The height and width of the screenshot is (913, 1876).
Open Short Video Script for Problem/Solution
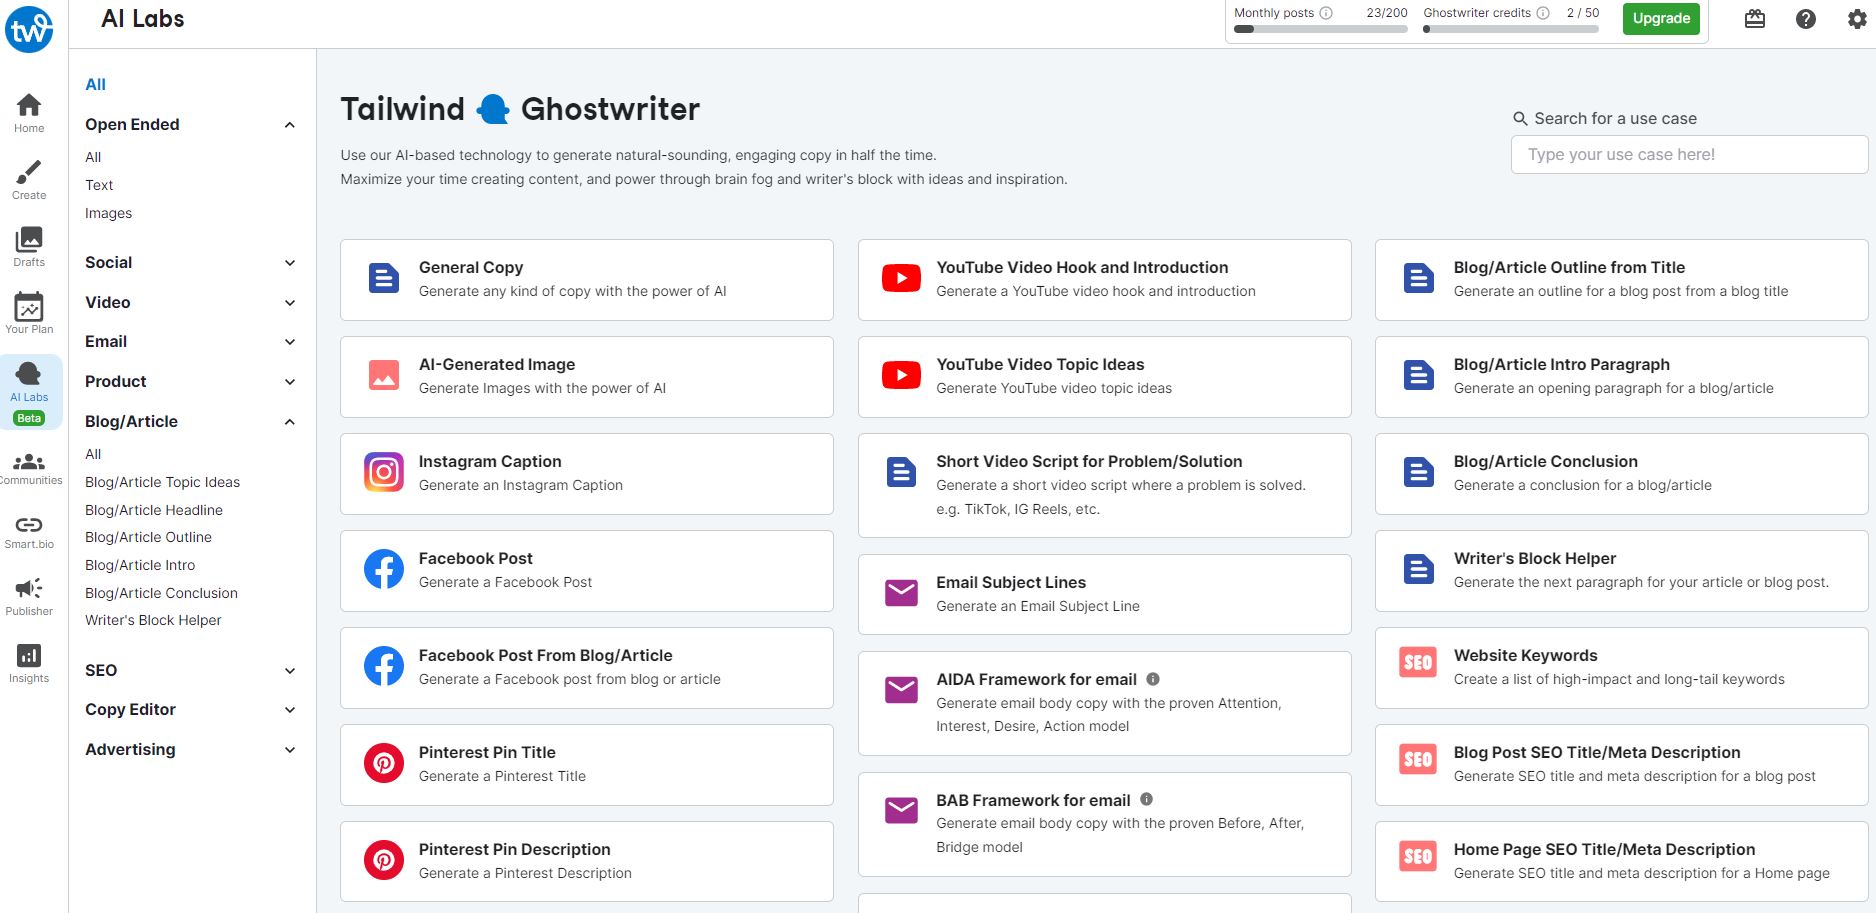[x=1104, y=485]
